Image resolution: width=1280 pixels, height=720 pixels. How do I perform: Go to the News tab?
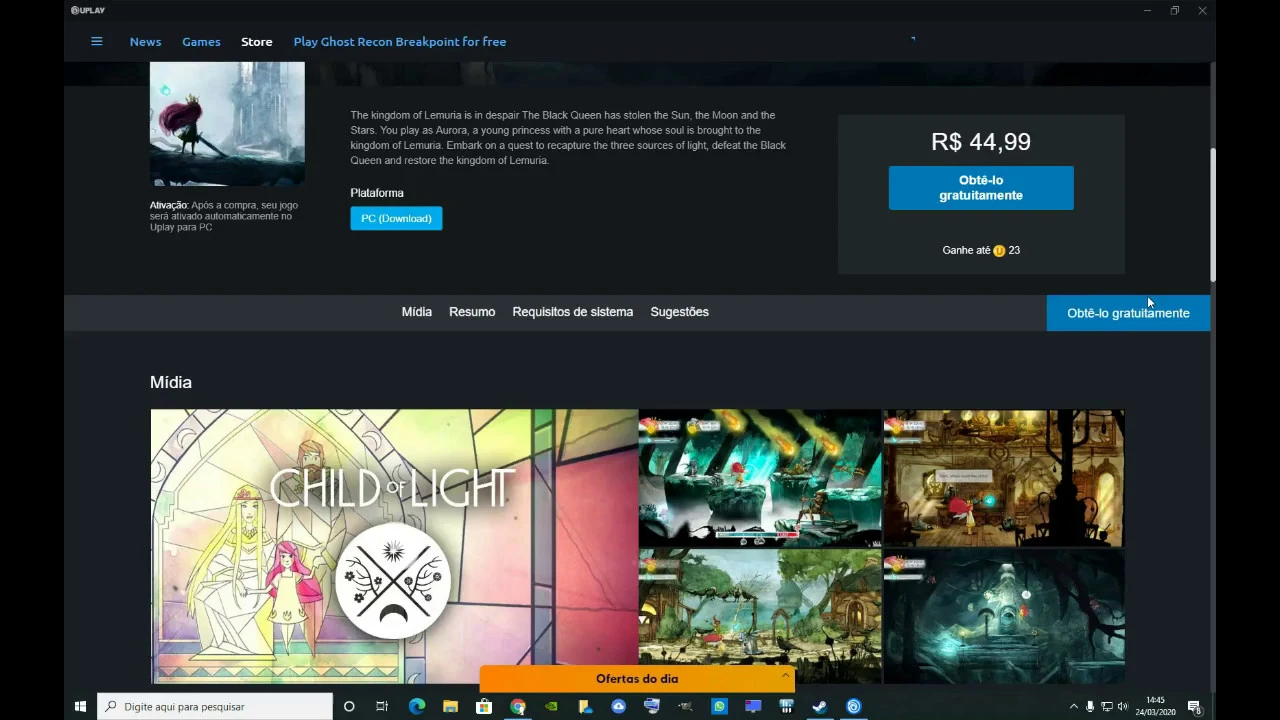[145, 41]
